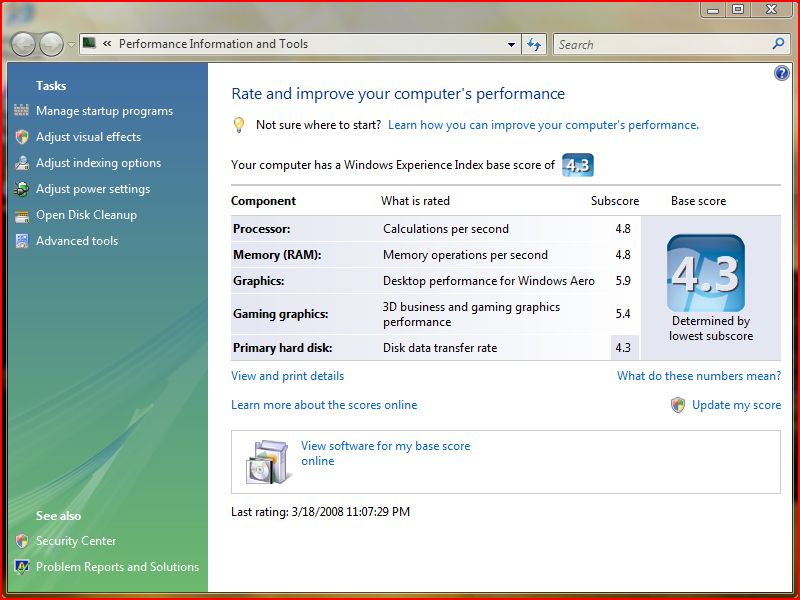The image size is (800, 600).
Task: Click the software box and CD icon
Action: point(269,462)
